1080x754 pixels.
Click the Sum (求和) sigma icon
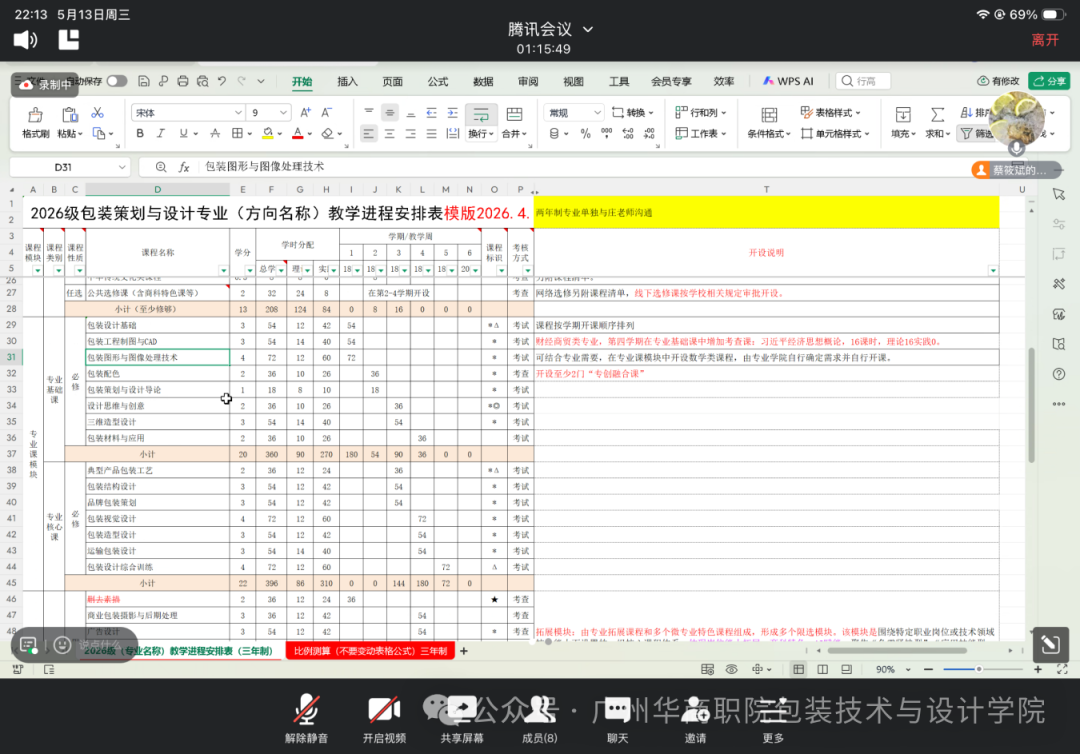tap(937, 114)
